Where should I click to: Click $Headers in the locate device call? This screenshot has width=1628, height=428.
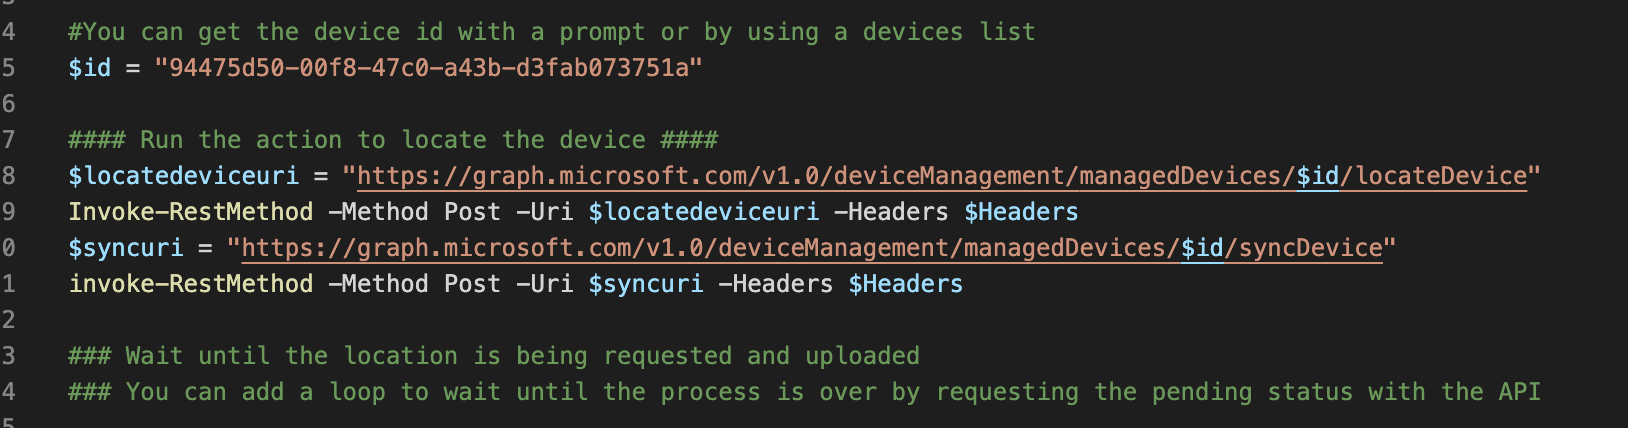tap(1021, 212)
